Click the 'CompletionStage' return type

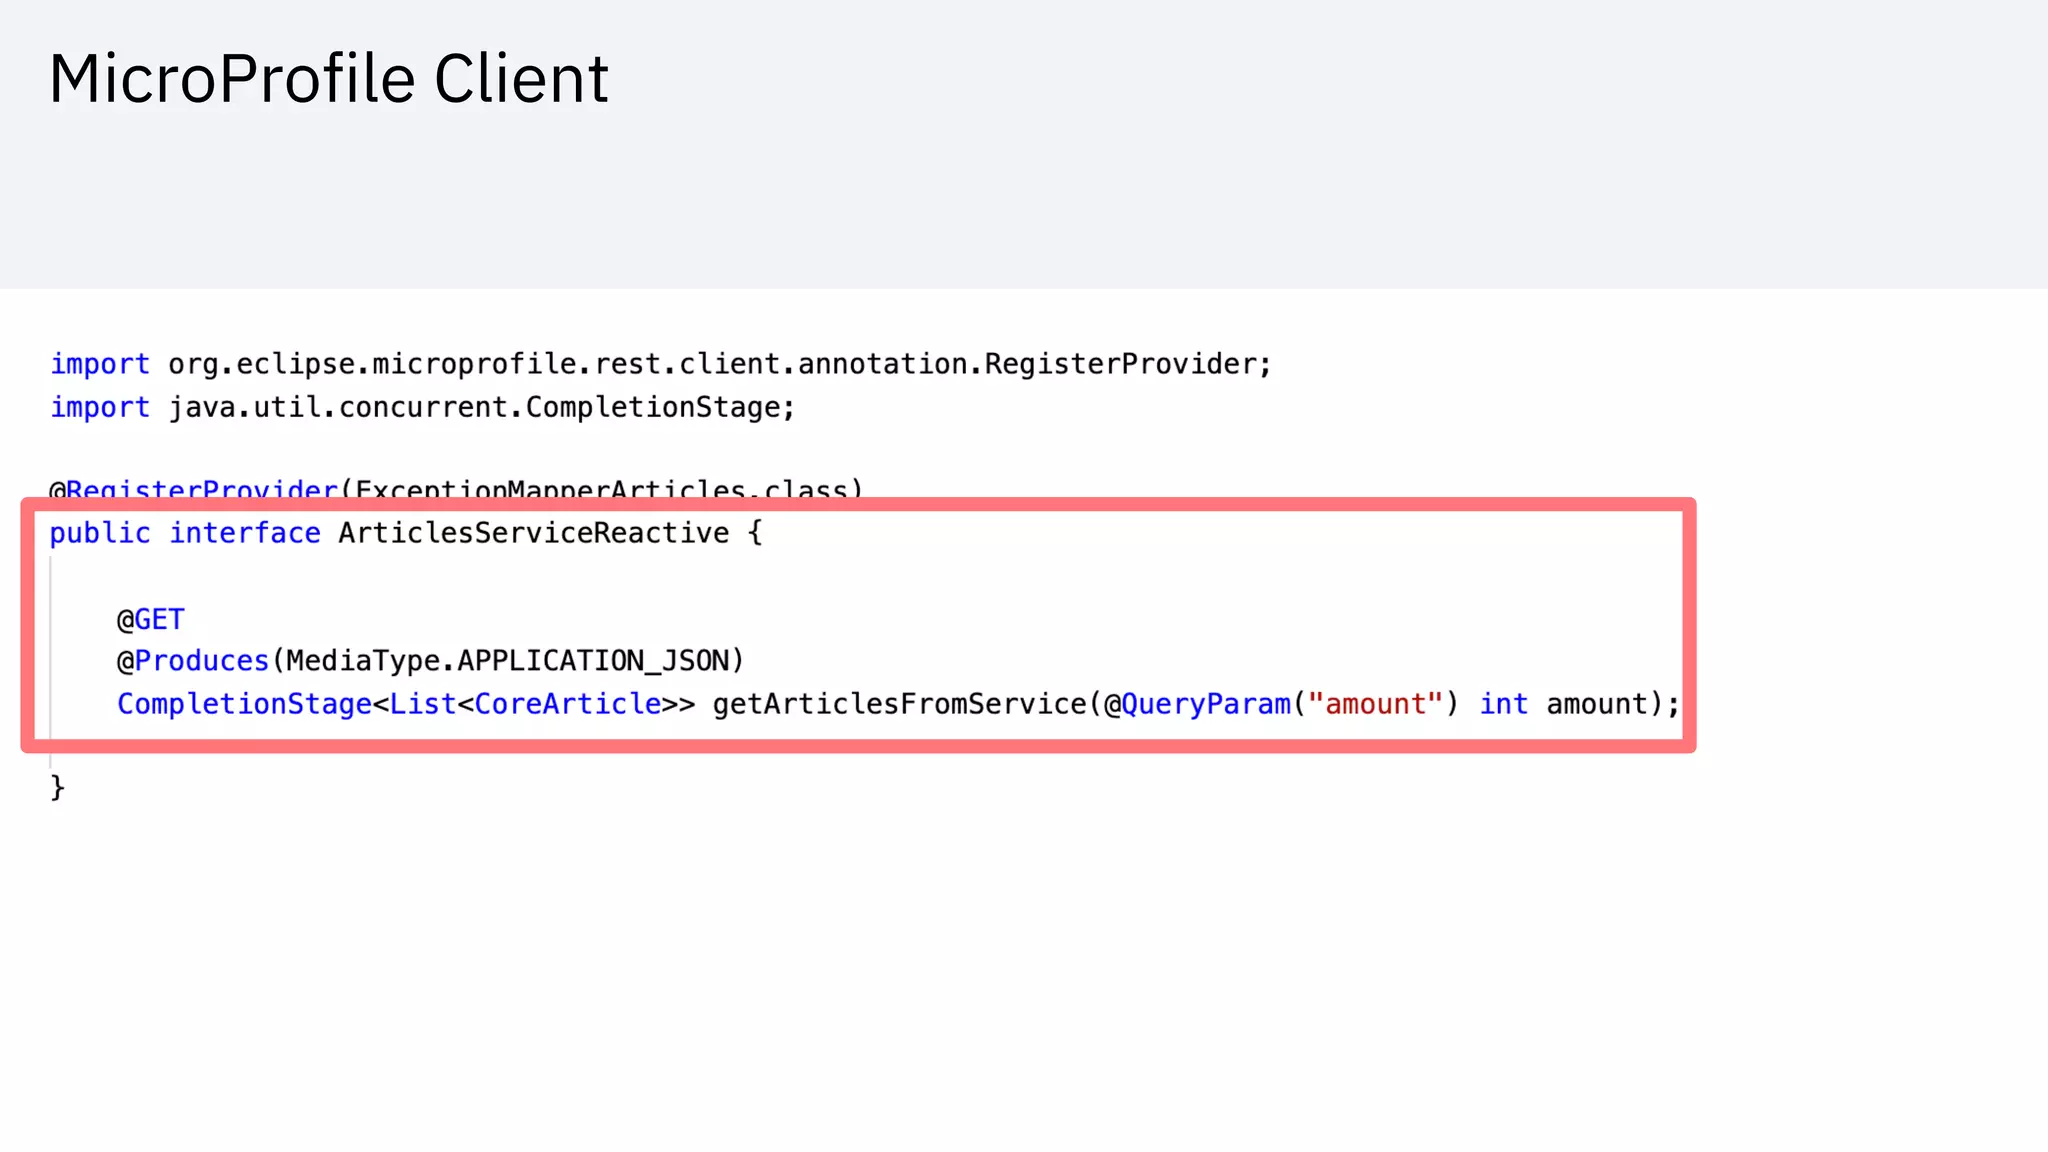tap(245, 704)
